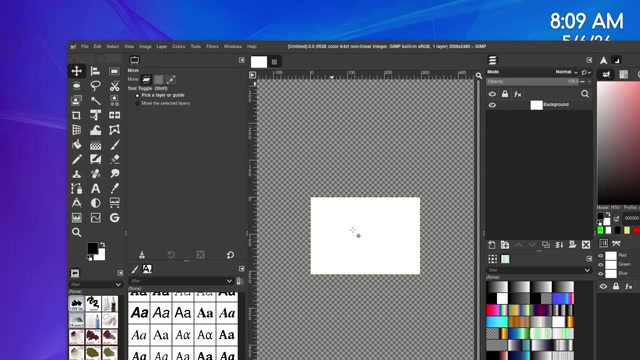640x360 pixels.
Task: Select the Smudge tool
Action: pyautogui.click(x=114, y=174)
